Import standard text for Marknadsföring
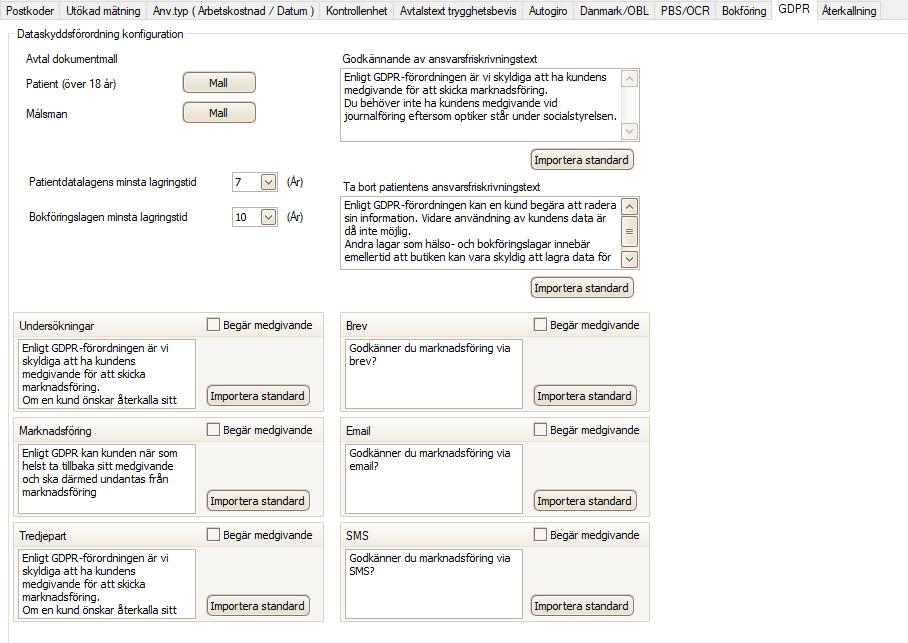 click(258, 501)
